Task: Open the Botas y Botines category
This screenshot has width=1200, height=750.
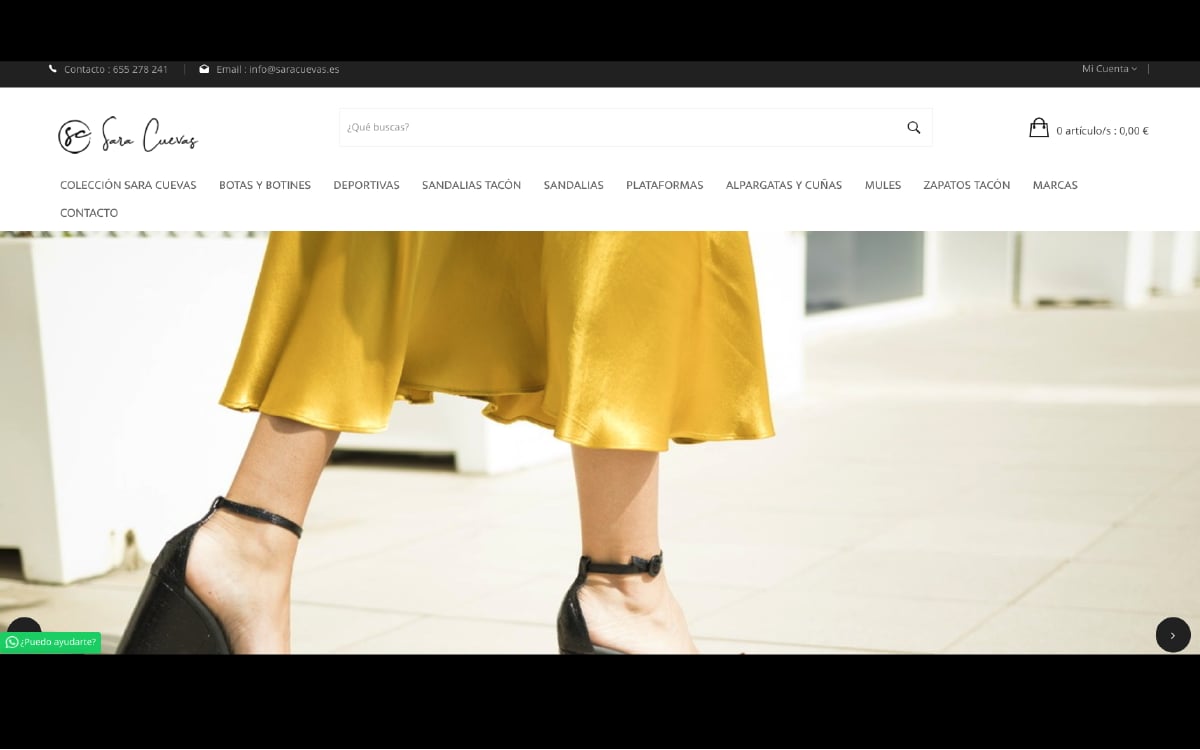Action: point(265,185)
